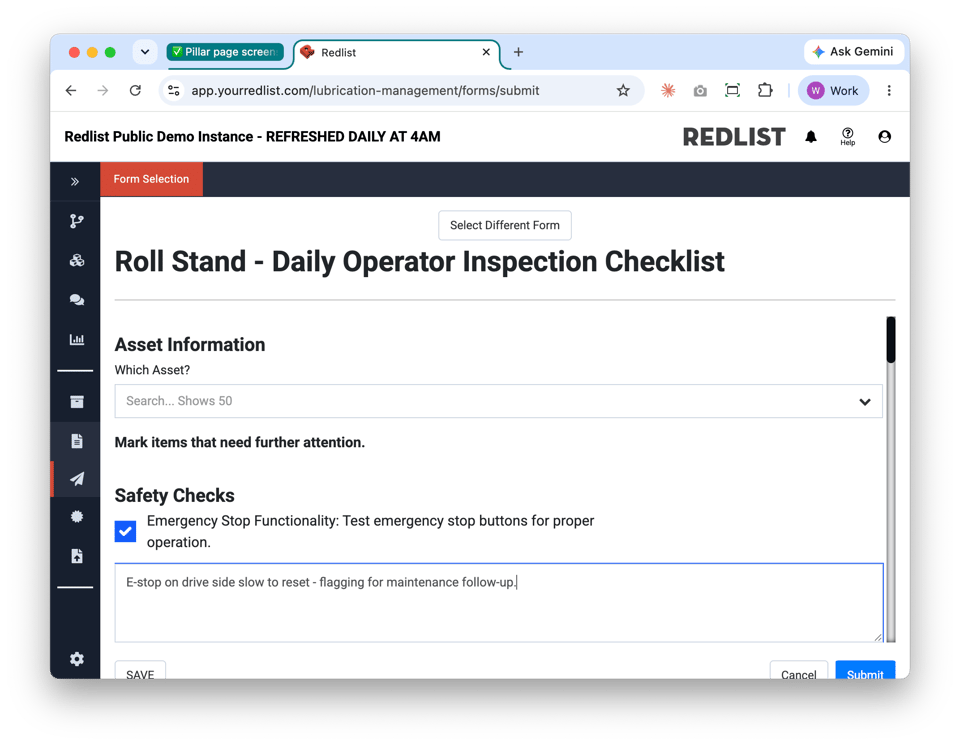Click Emergency Stop Functionality label text
Image resolution: width=960 pixels, height=745 pixels.
(x=370, y=531)
